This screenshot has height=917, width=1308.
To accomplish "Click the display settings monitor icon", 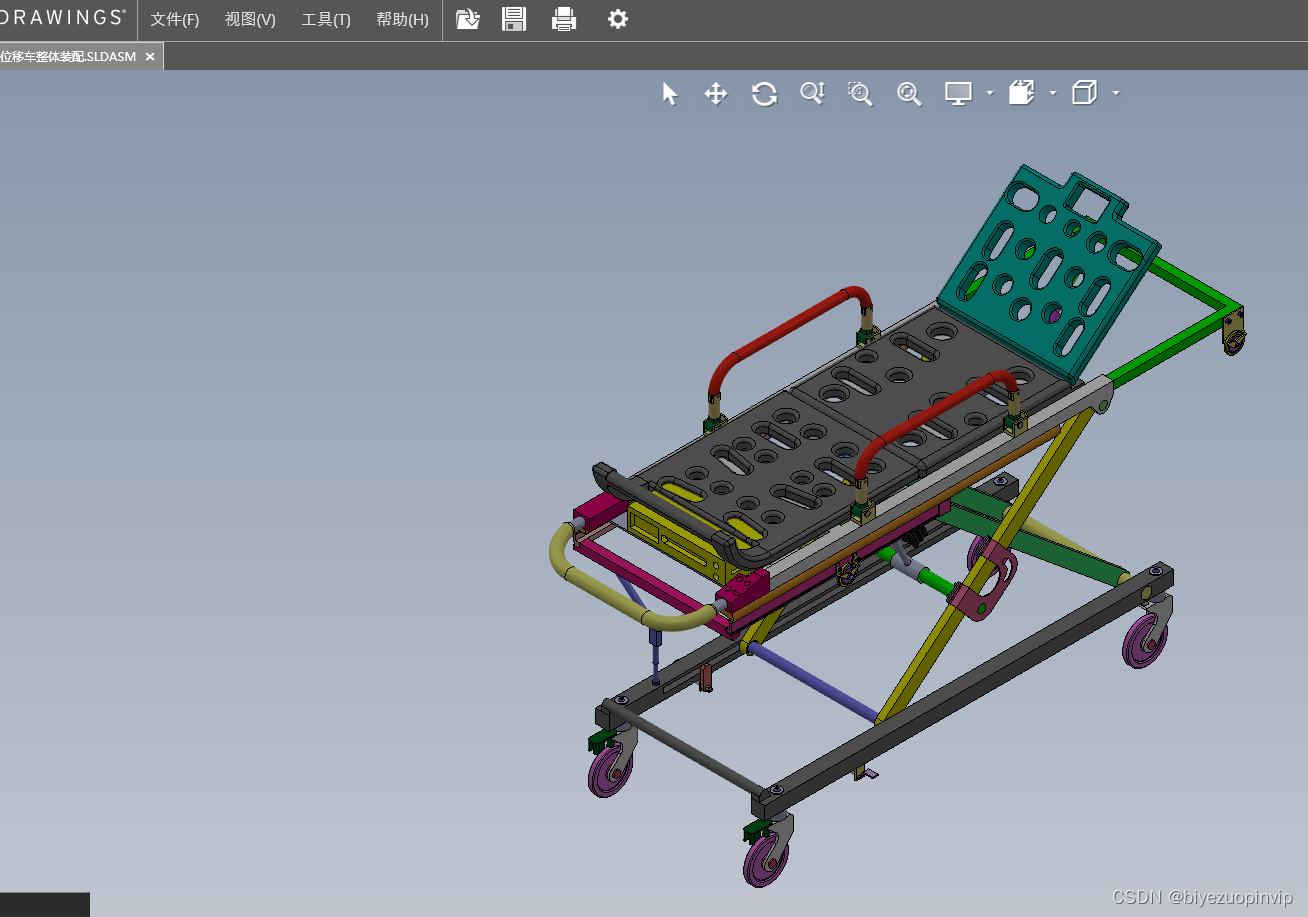I will [x=958, y=94].
